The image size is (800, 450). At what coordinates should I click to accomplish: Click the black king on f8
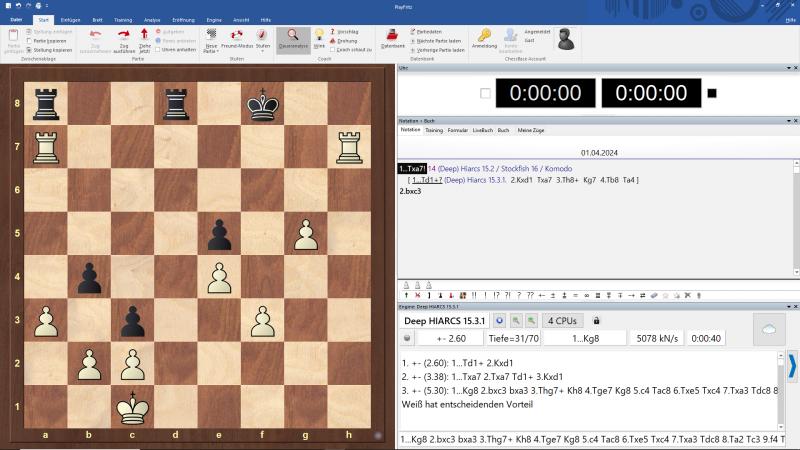pos(263,105)
